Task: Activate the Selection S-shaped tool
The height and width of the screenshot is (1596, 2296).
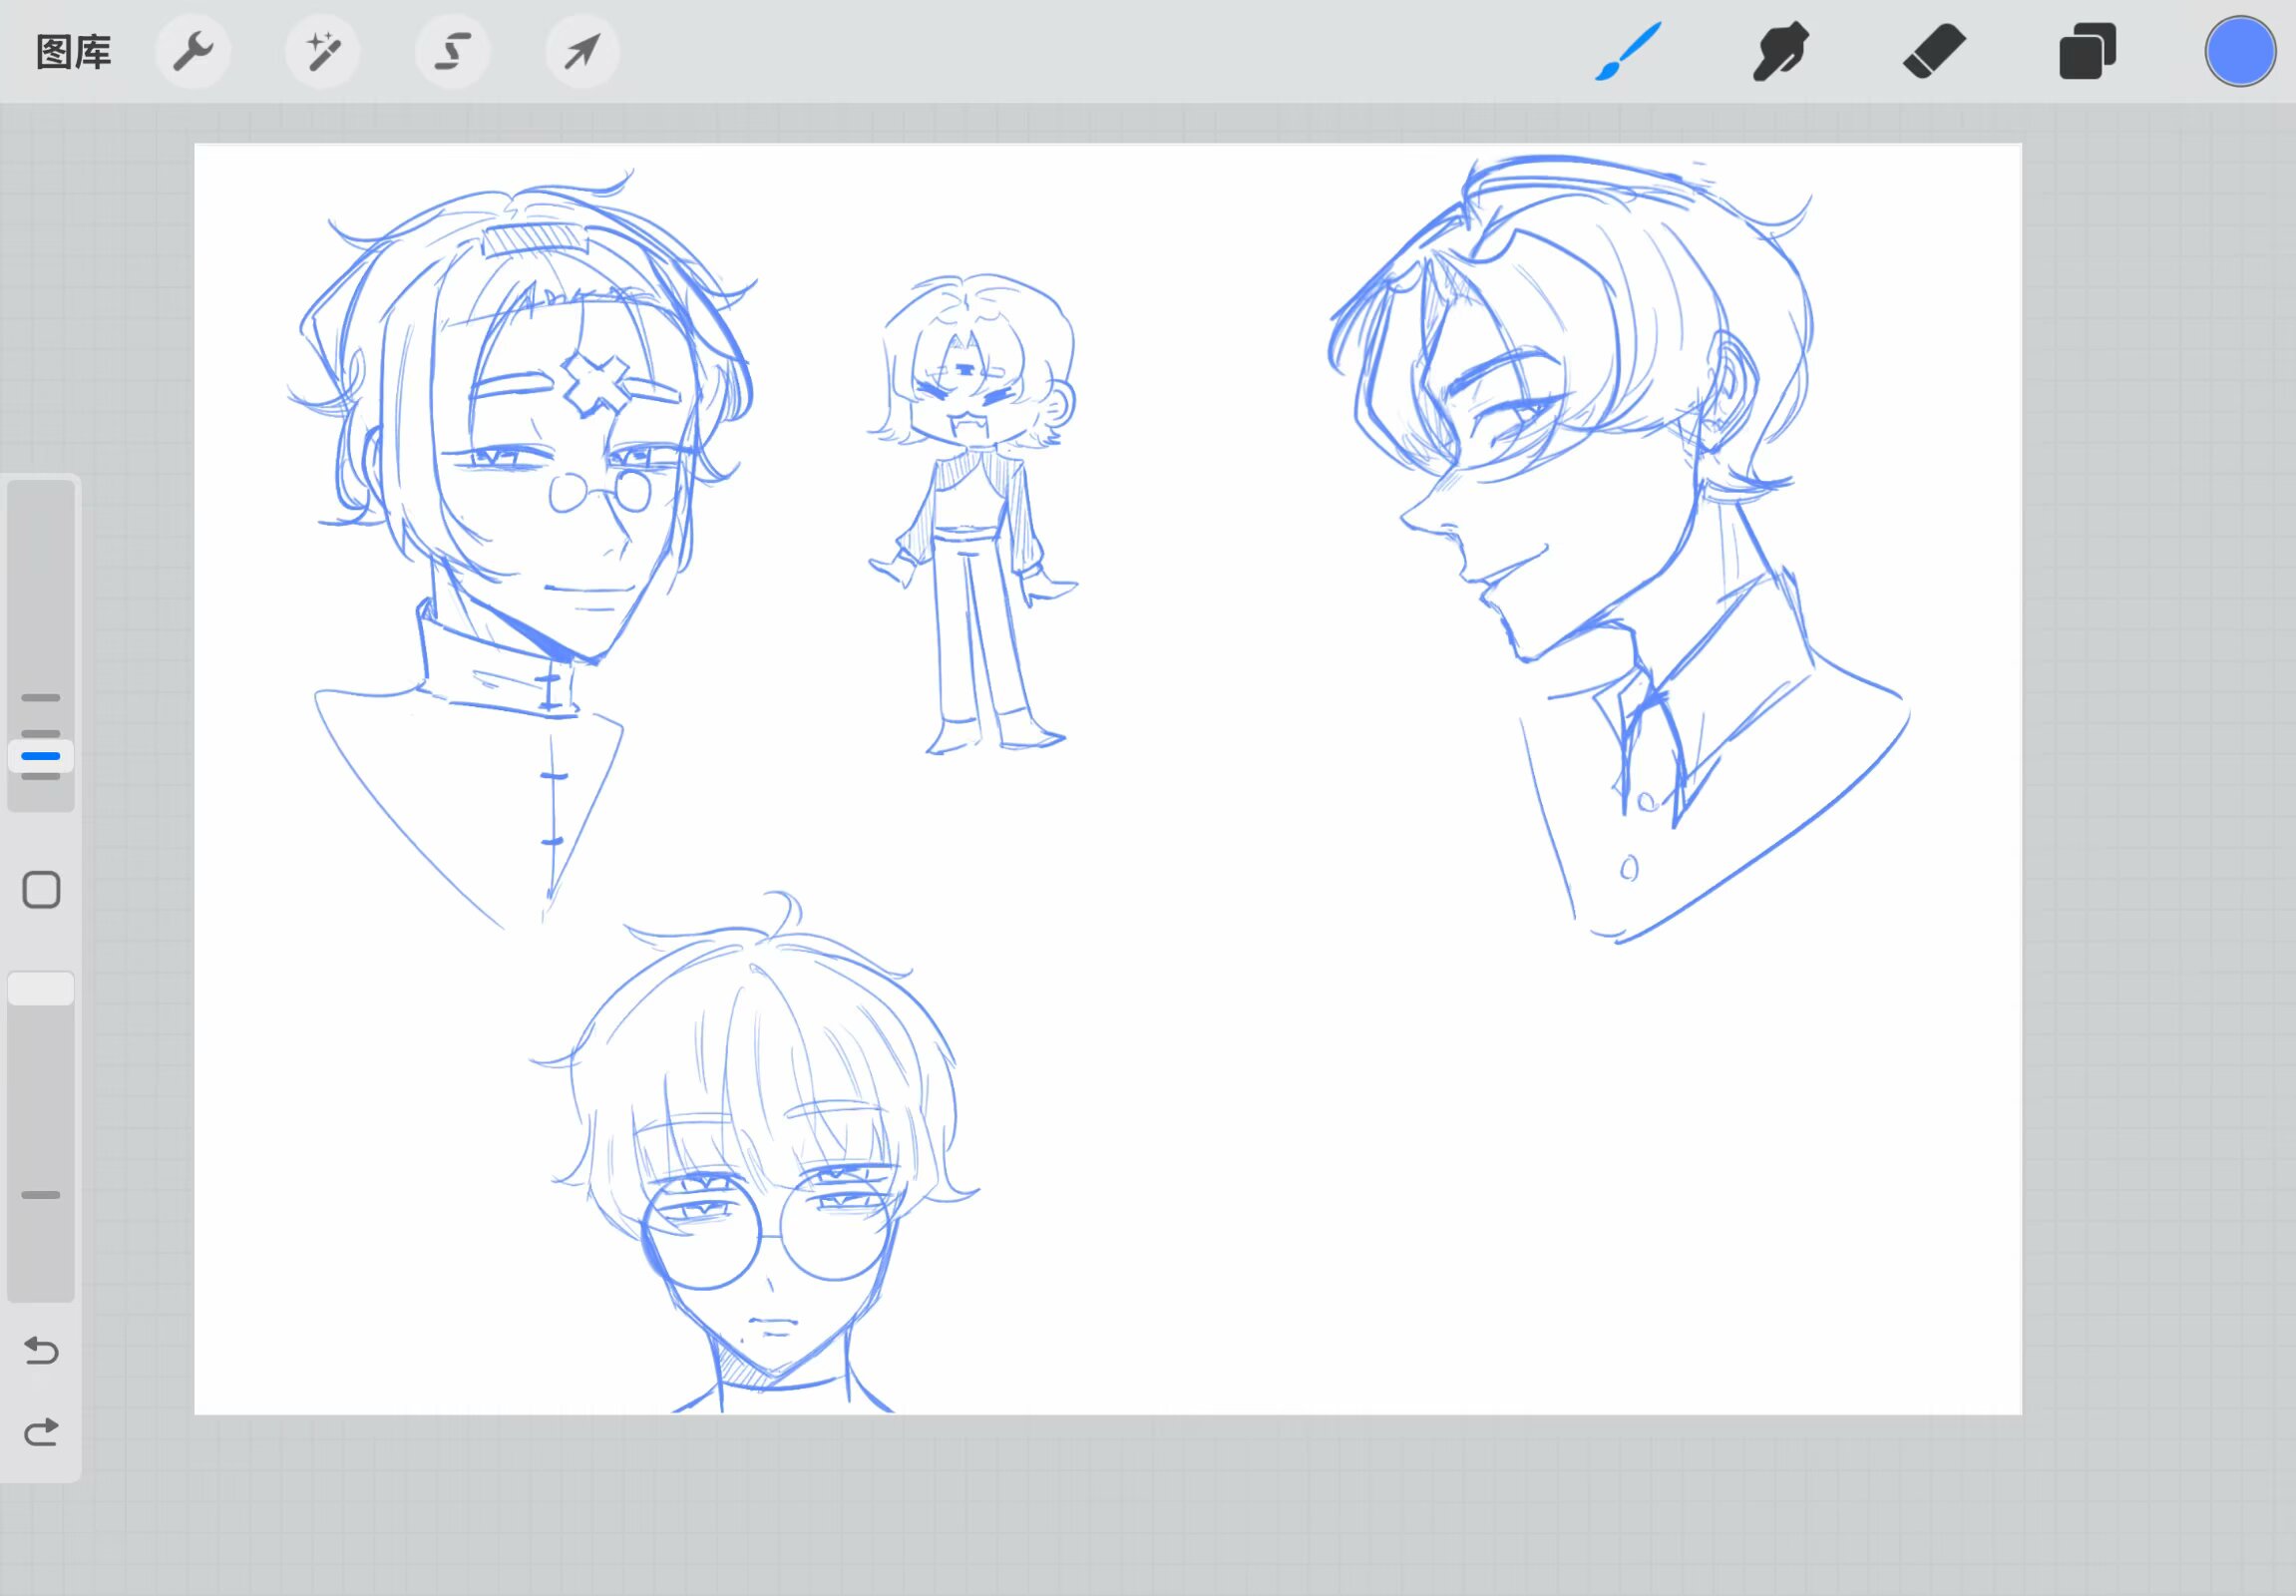Action: point(453,52)
